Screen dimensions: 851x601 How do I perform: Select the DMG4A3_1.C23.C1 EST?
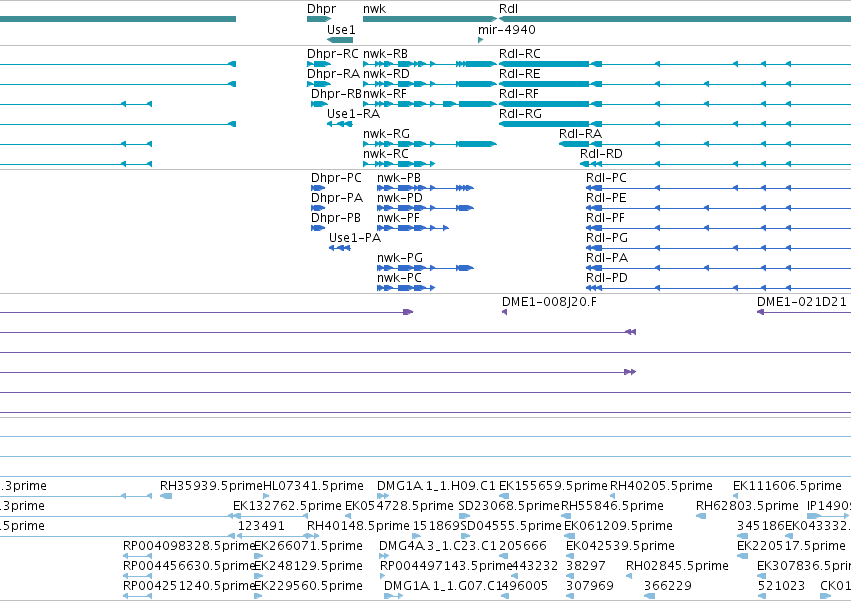pos(384,556)
